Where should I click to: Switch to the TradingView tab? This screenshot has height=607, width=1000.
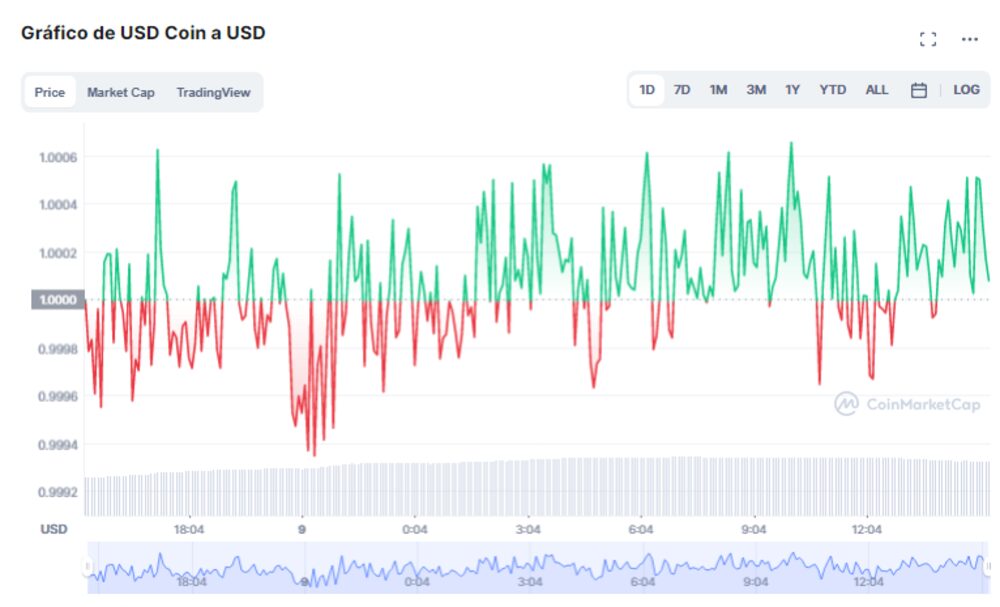tap(213, 92)
